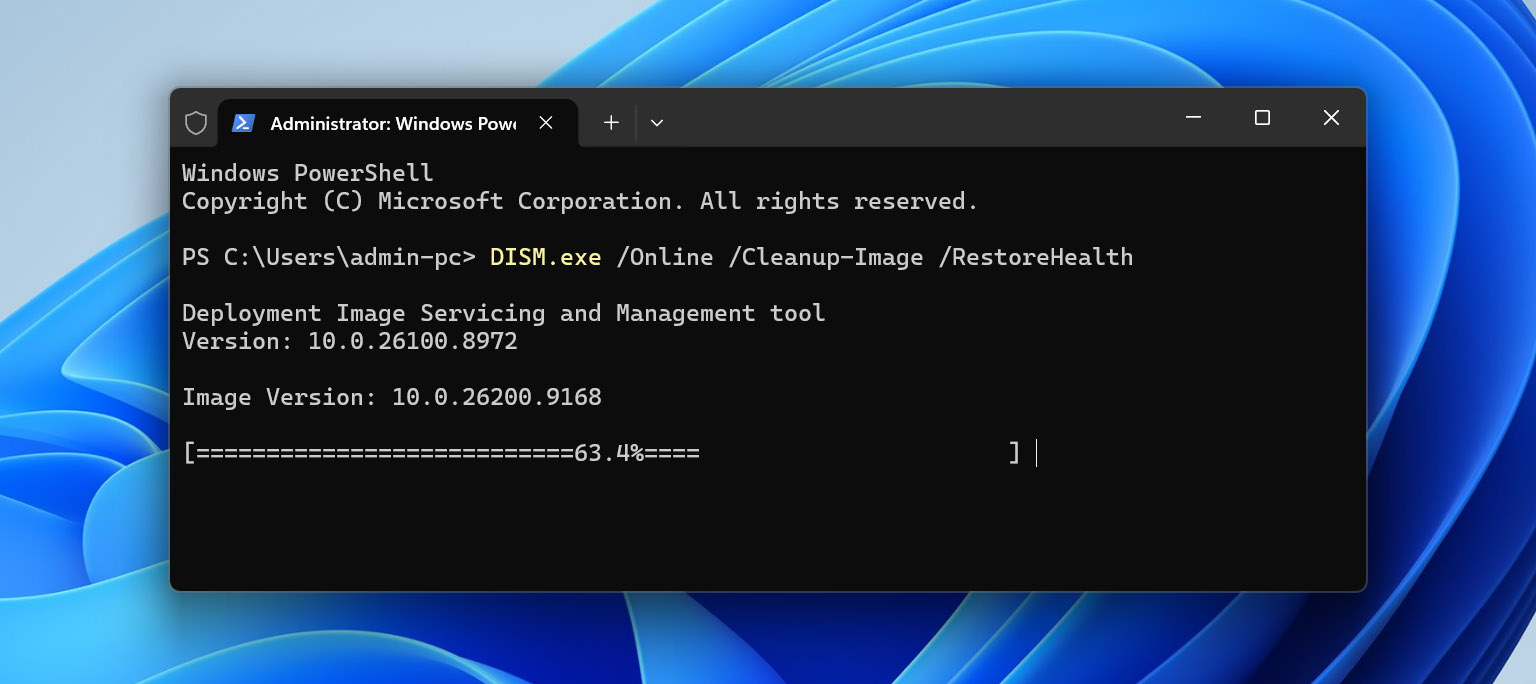Minimize the Terminal window

pyautogui.click(x=1193, y=118)
